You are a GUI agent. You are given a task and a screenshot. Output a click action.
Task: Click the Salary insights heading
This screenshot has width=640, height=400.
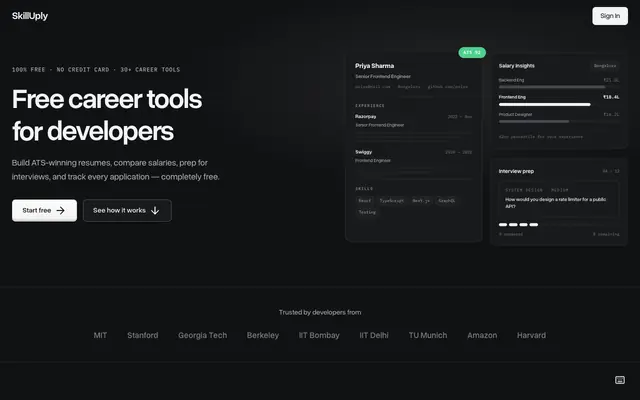pyautogui.click(x=516, y=66)
